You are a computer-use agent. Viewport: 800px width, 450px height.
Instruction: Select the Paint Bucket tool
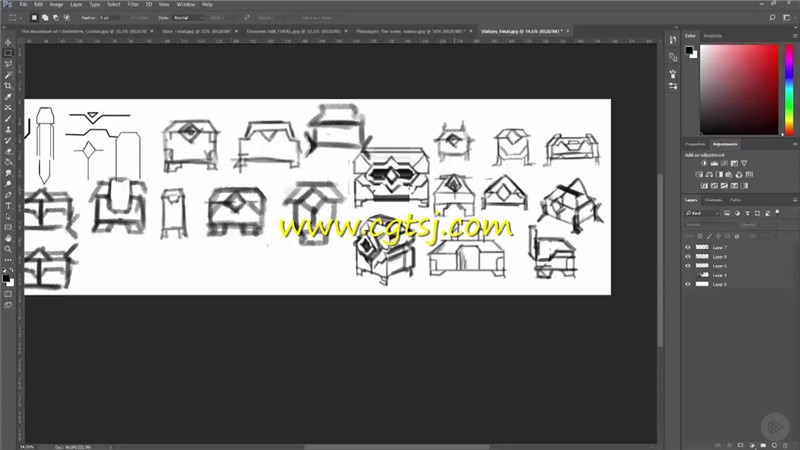tap(8, 162)
